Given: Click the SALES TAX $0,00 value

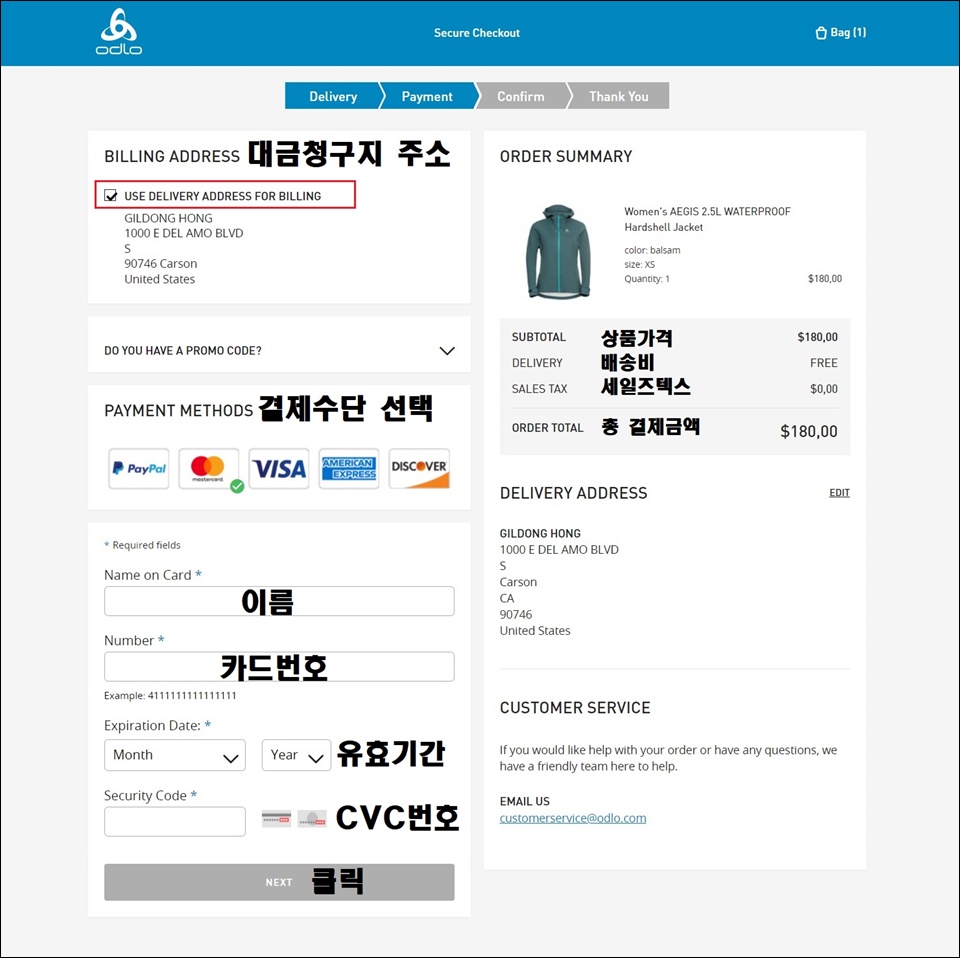Looking at the screenshot, I should (x=823, y=389).
